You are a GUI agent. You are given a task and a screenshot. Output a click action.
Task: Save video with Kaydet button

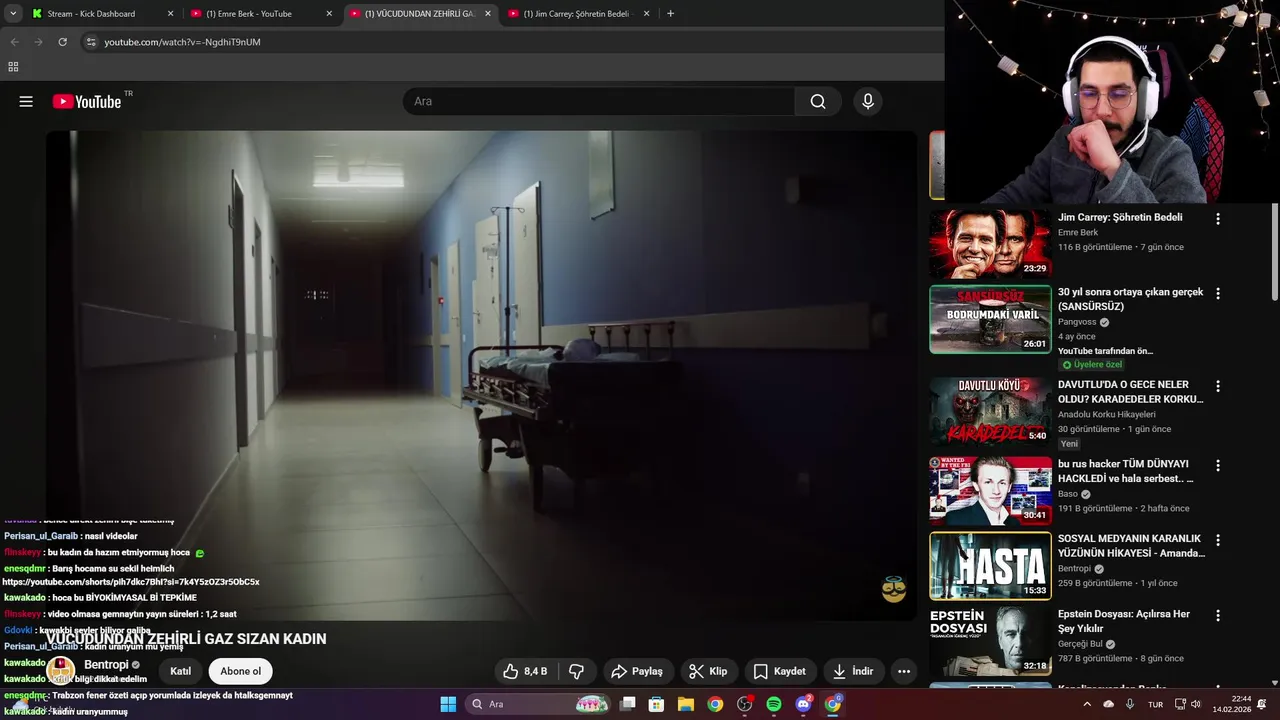pyautogui.click(x=779, y=671)
